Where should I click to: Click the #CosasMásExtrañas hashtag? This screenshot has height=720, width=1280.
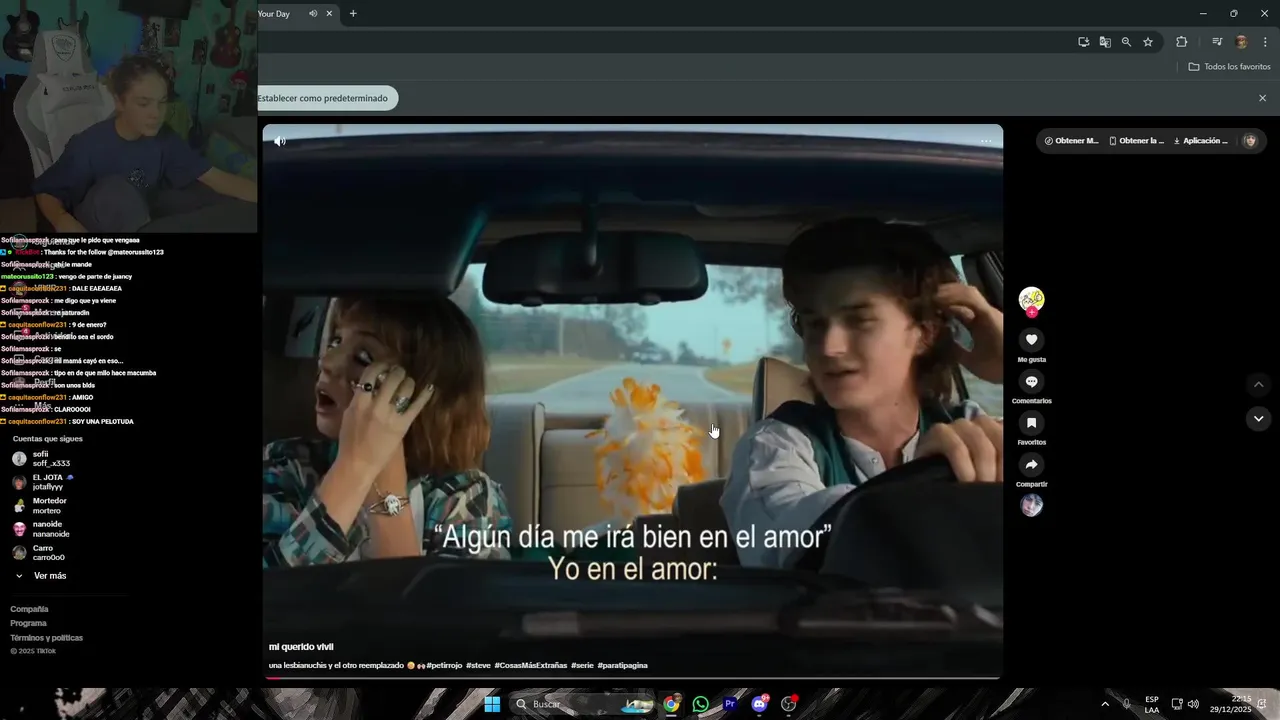coord(530,665)
